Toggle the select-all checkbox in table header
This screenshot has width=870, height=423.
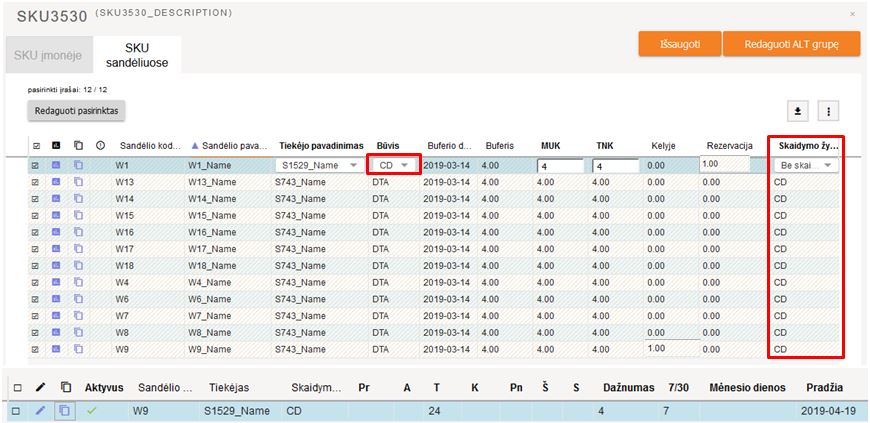(x=36, y=146)
